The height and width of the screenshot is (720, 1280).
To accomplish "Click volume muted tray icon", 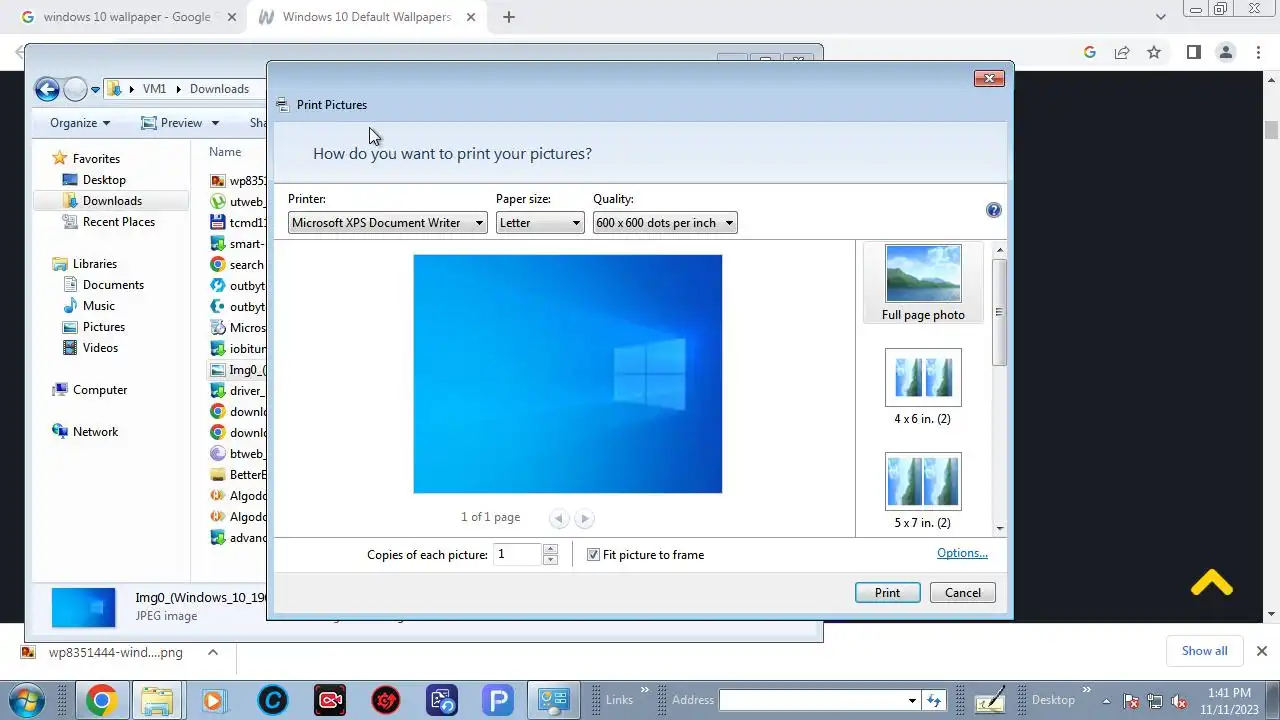I will click(x=1179, y=701).
